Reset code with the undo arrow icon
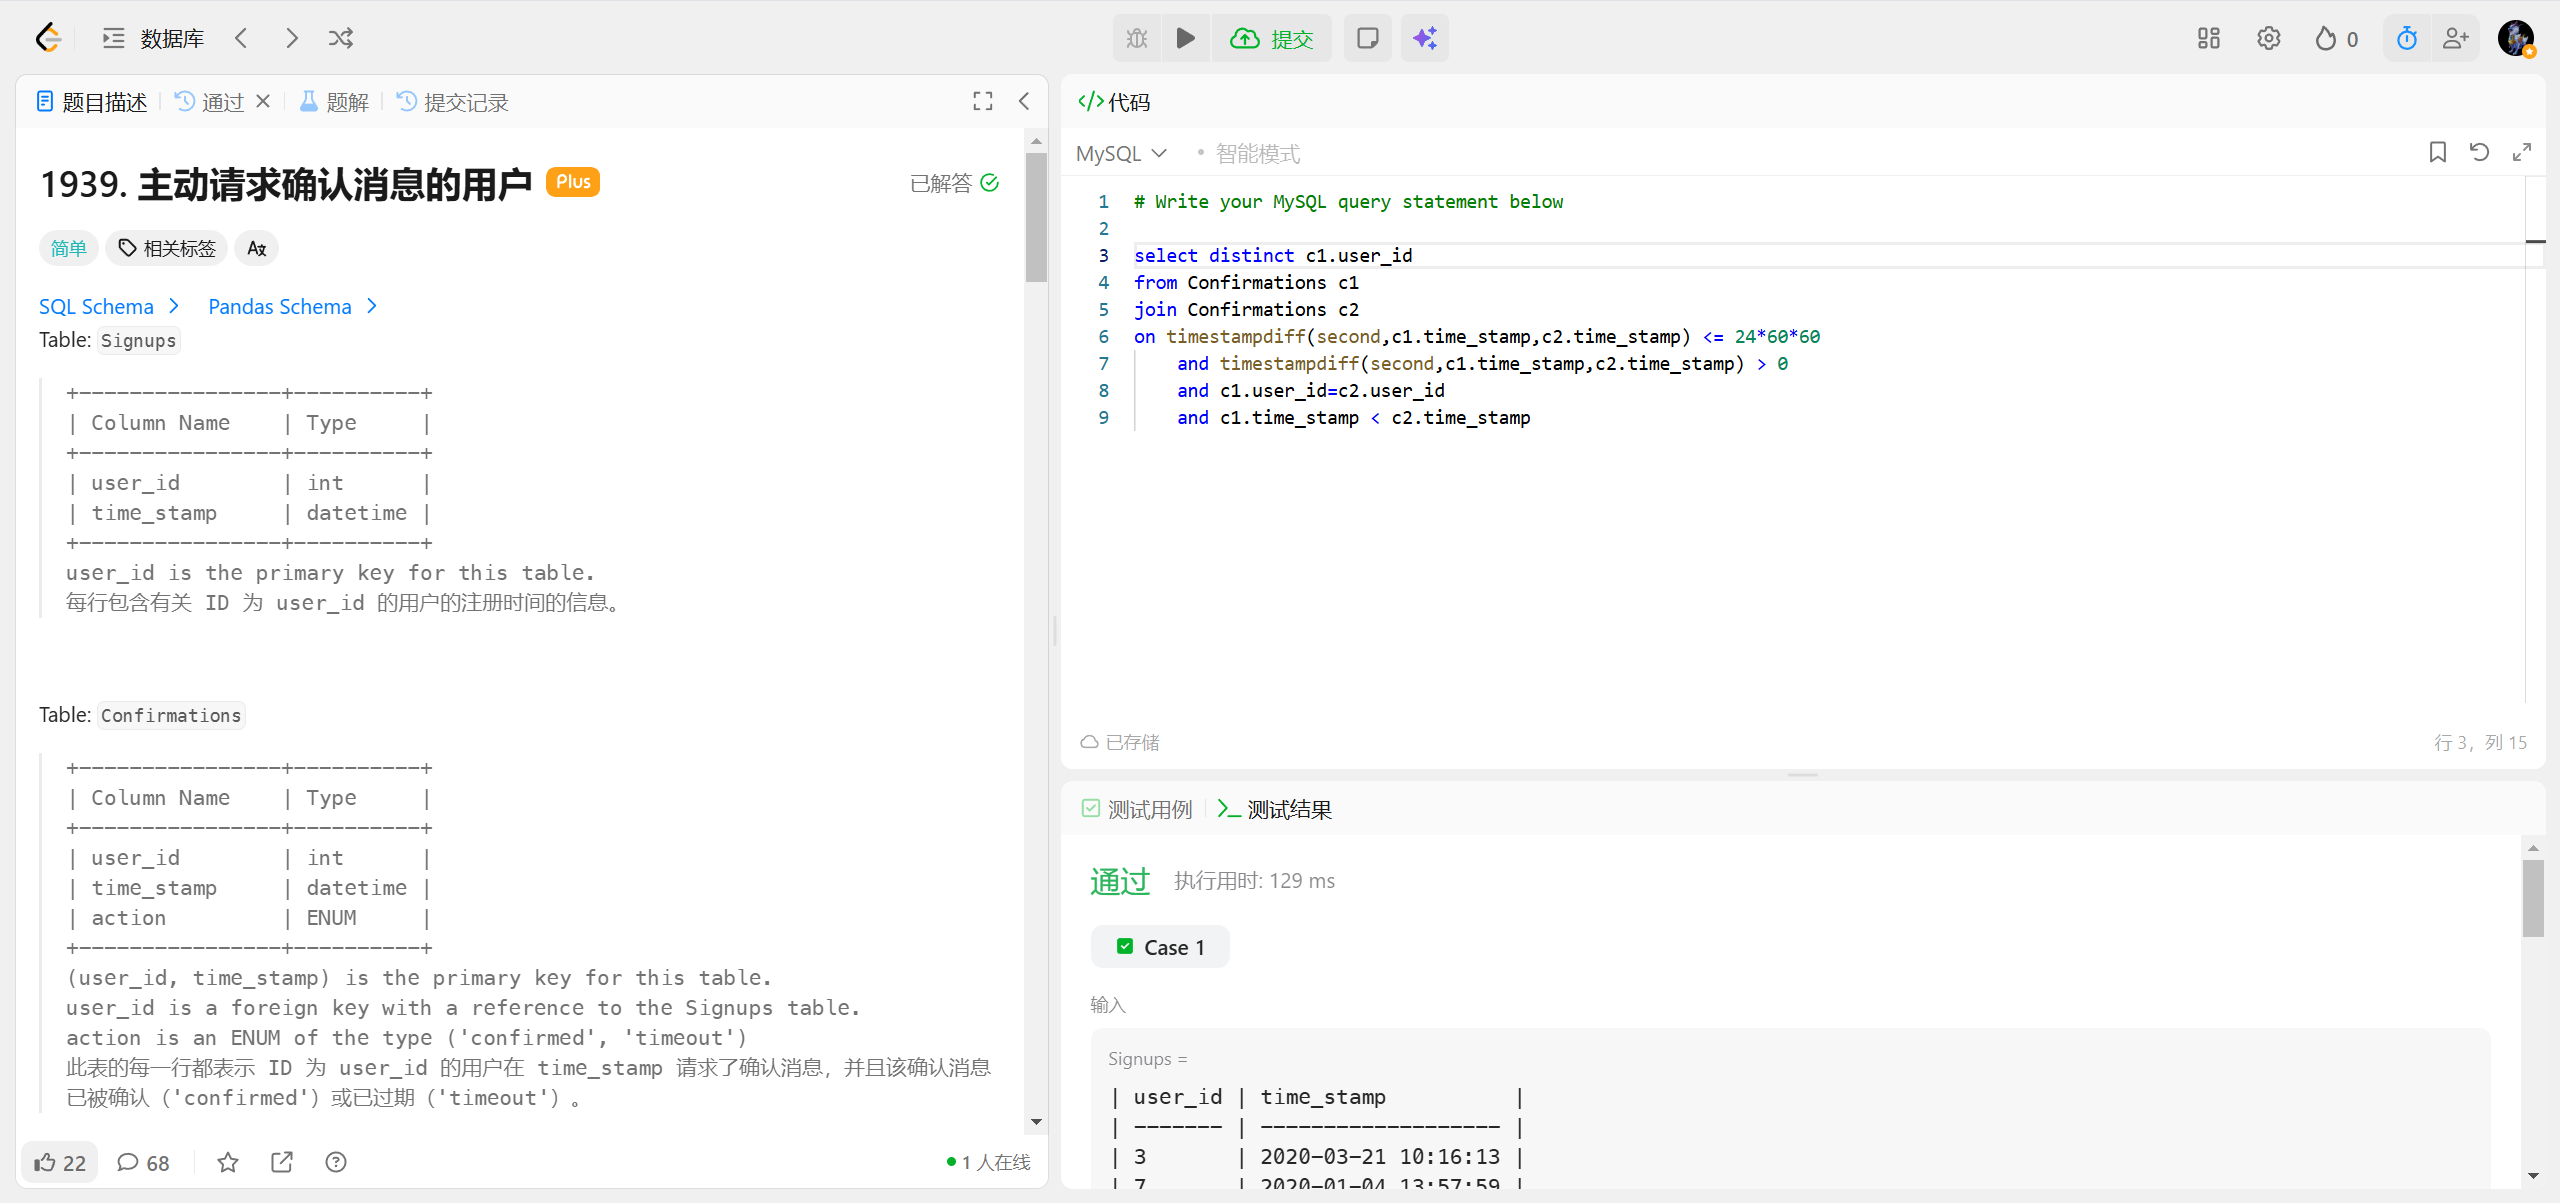The image size is (2560, 1203). click(x=2479, y=152)
